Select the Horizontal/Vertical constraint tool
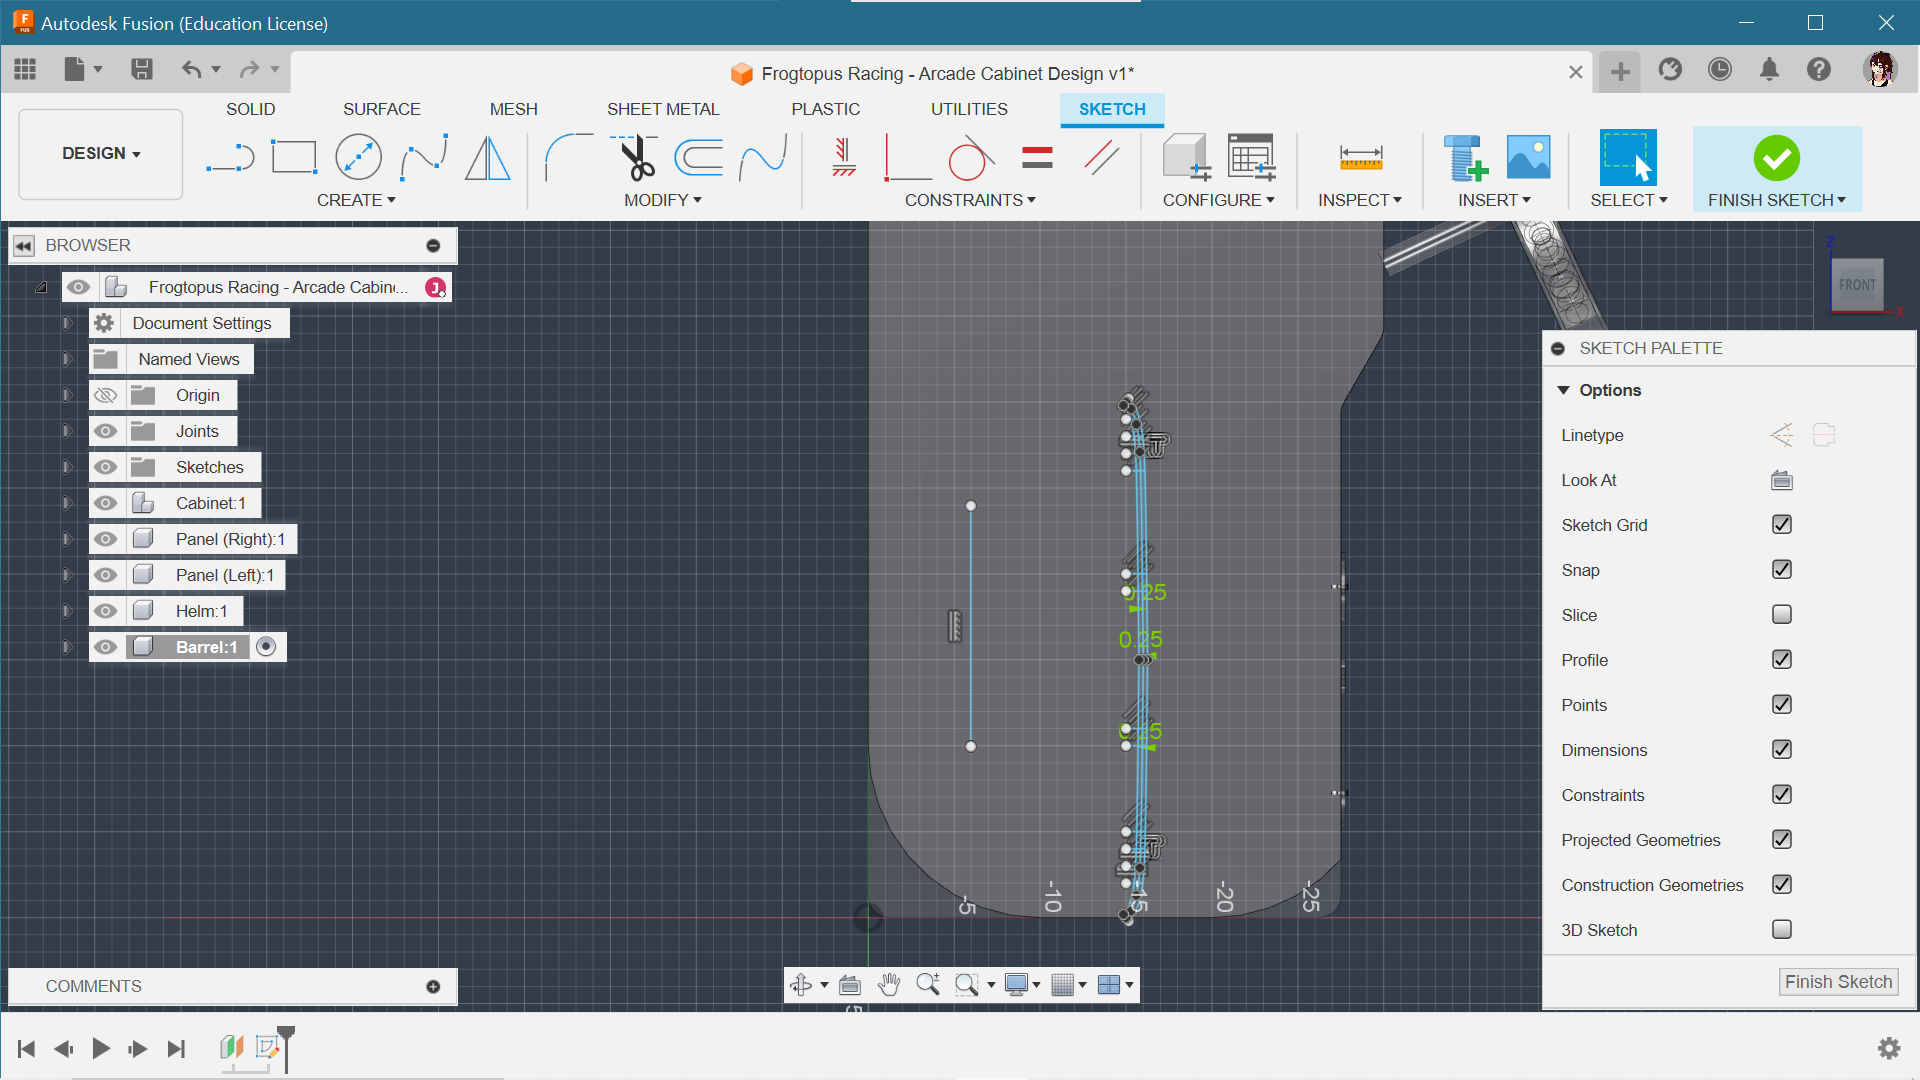This screenshot has width=1920, height=1080. pyautogui.click(x=844, y=158)
